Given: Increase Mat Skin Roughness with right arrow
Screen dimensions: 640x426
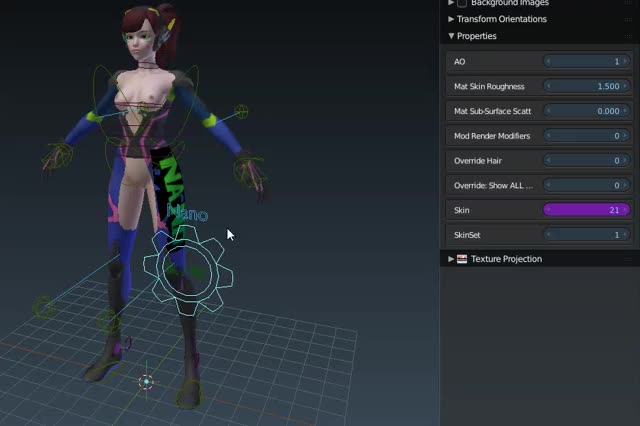Looking at the screenshot, I should [x=625, y=86].
